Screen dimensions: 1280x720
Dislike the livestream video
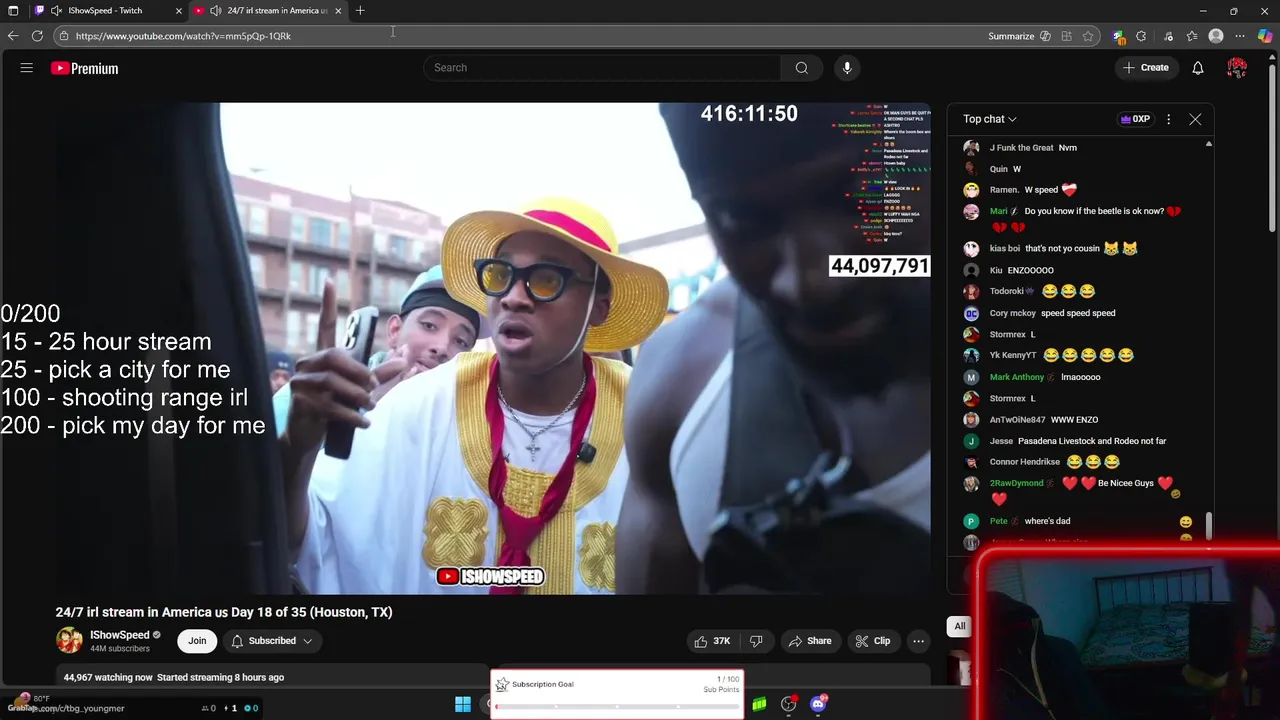(x=756, y=641)
